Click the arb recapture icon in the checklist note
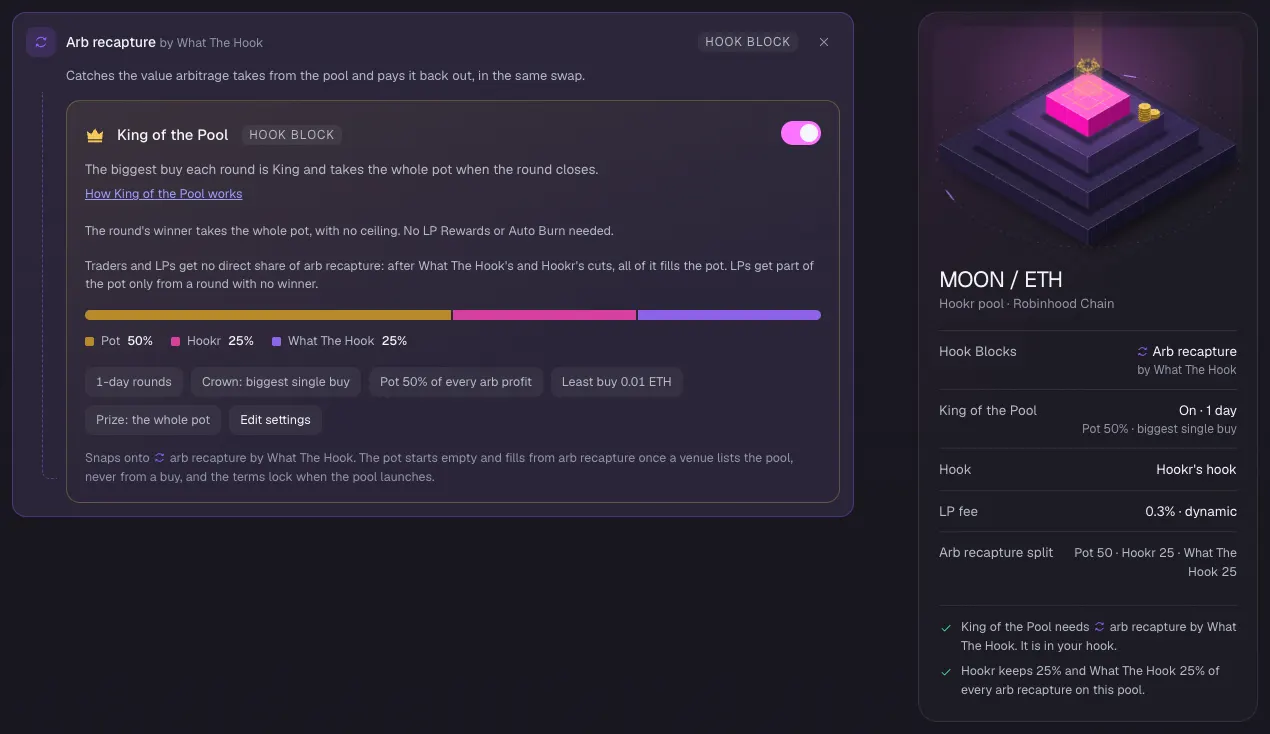 (x=1100, y=627)
